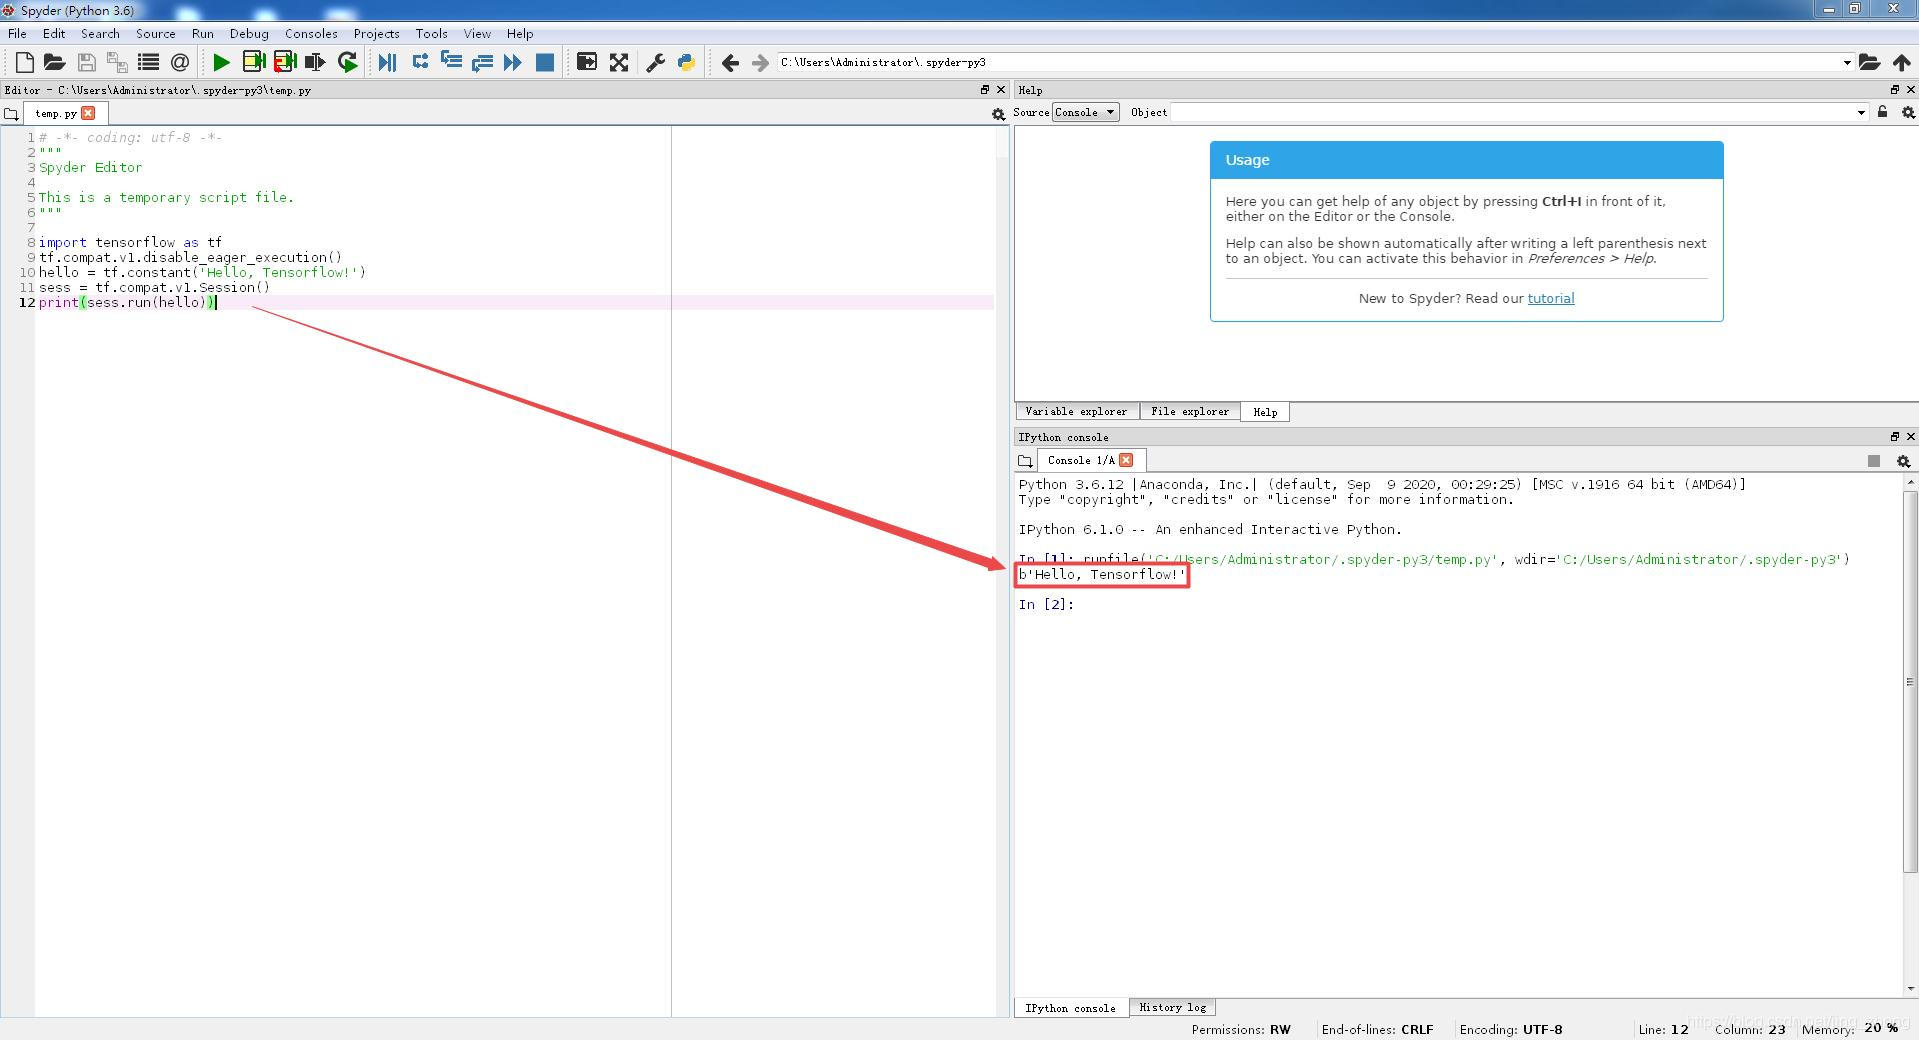
Task: Continue execution with double-arrow icon
Action: 513,62
